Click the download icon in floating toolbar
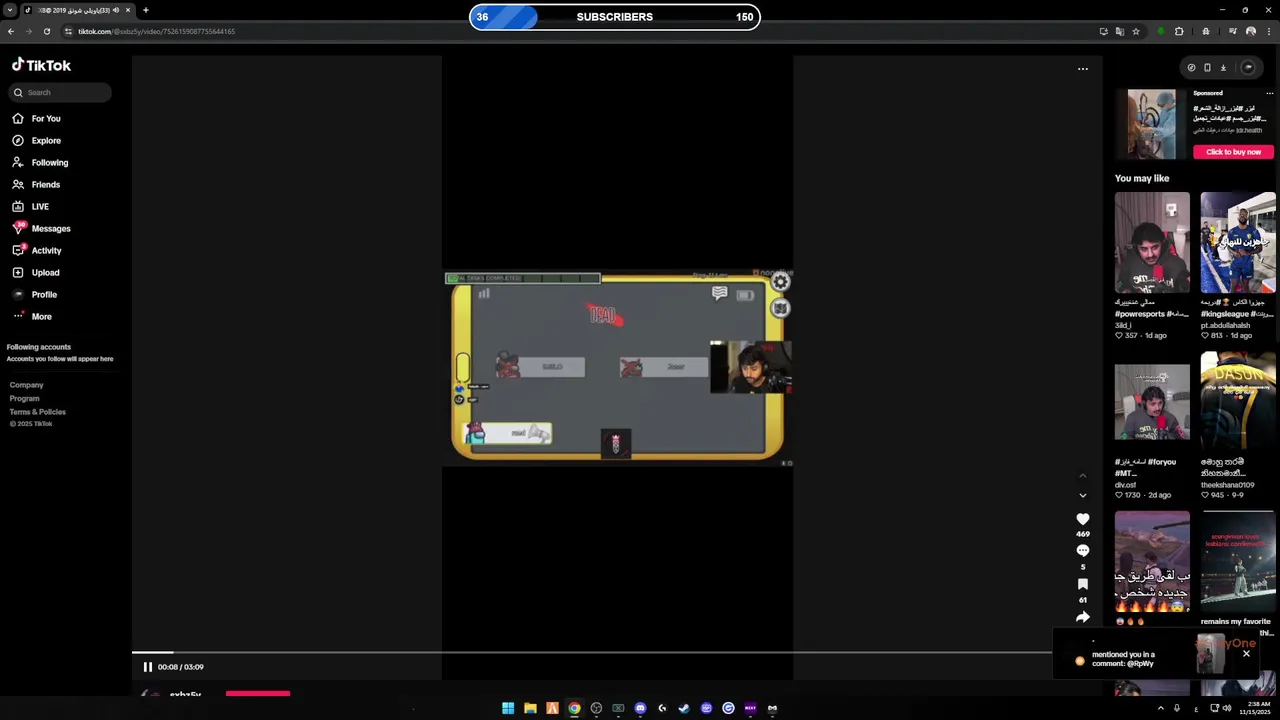This screenshot has width=1280, height=720. 1223,68
